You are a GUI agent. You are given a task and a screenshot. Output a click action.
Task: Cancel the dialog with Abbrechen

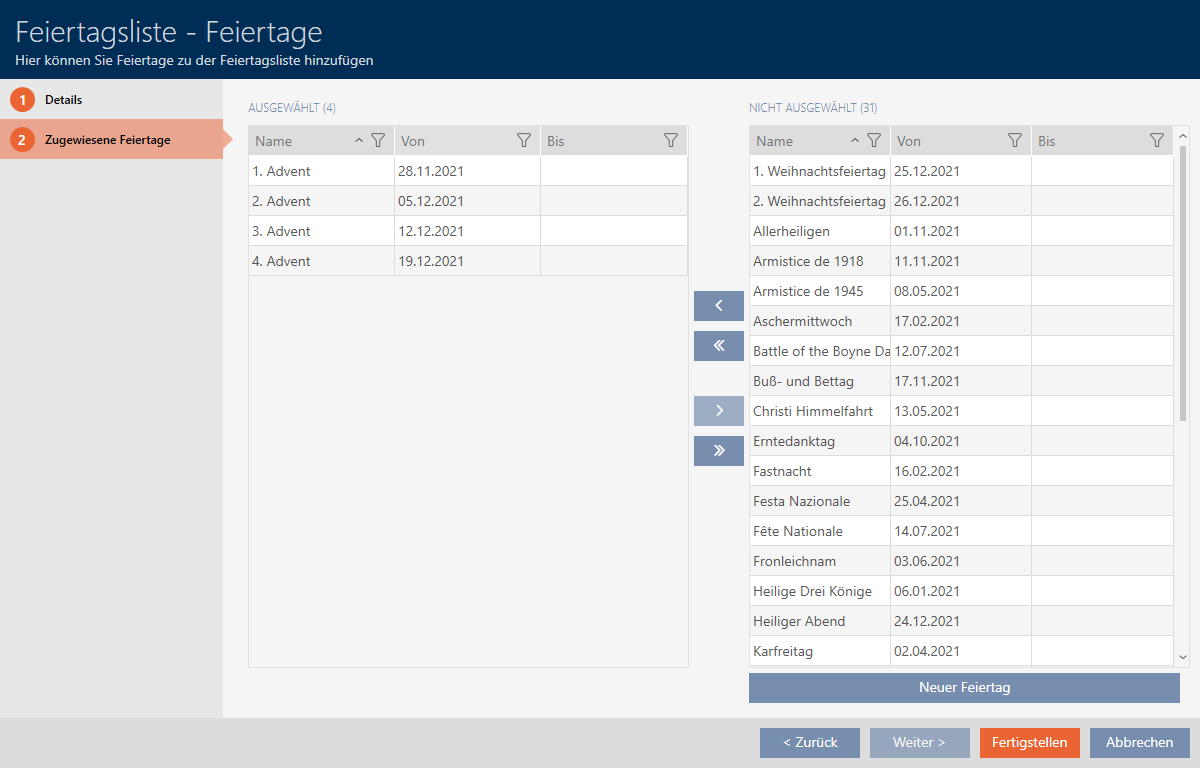[1139, 743]
